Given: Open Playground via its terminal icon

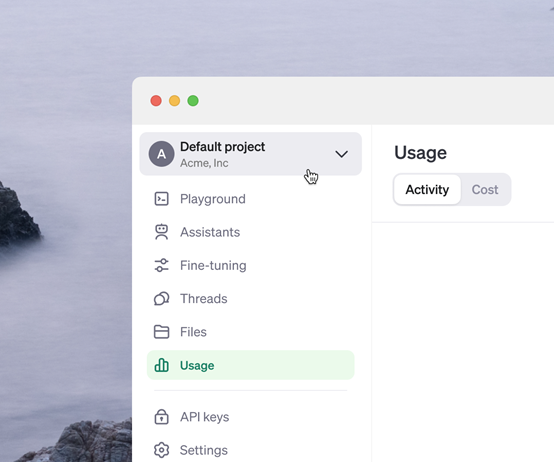Looking at the screenshot, I should (161, 199).
